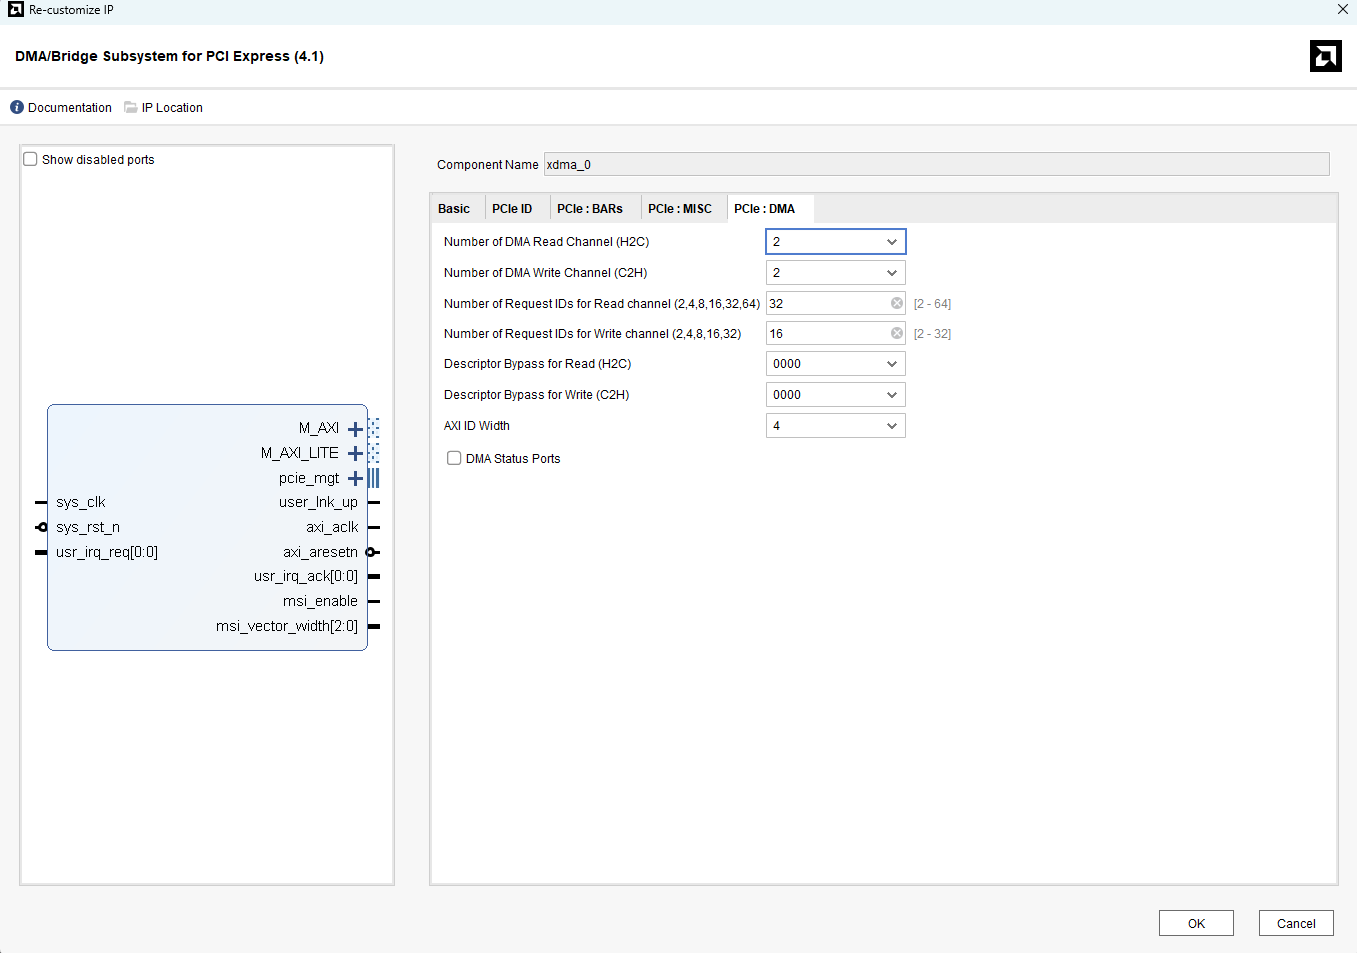The image size is (1357, 953).
Task: Expand Descriptor Bypass for Read dropdown
Action: [835, 364]
